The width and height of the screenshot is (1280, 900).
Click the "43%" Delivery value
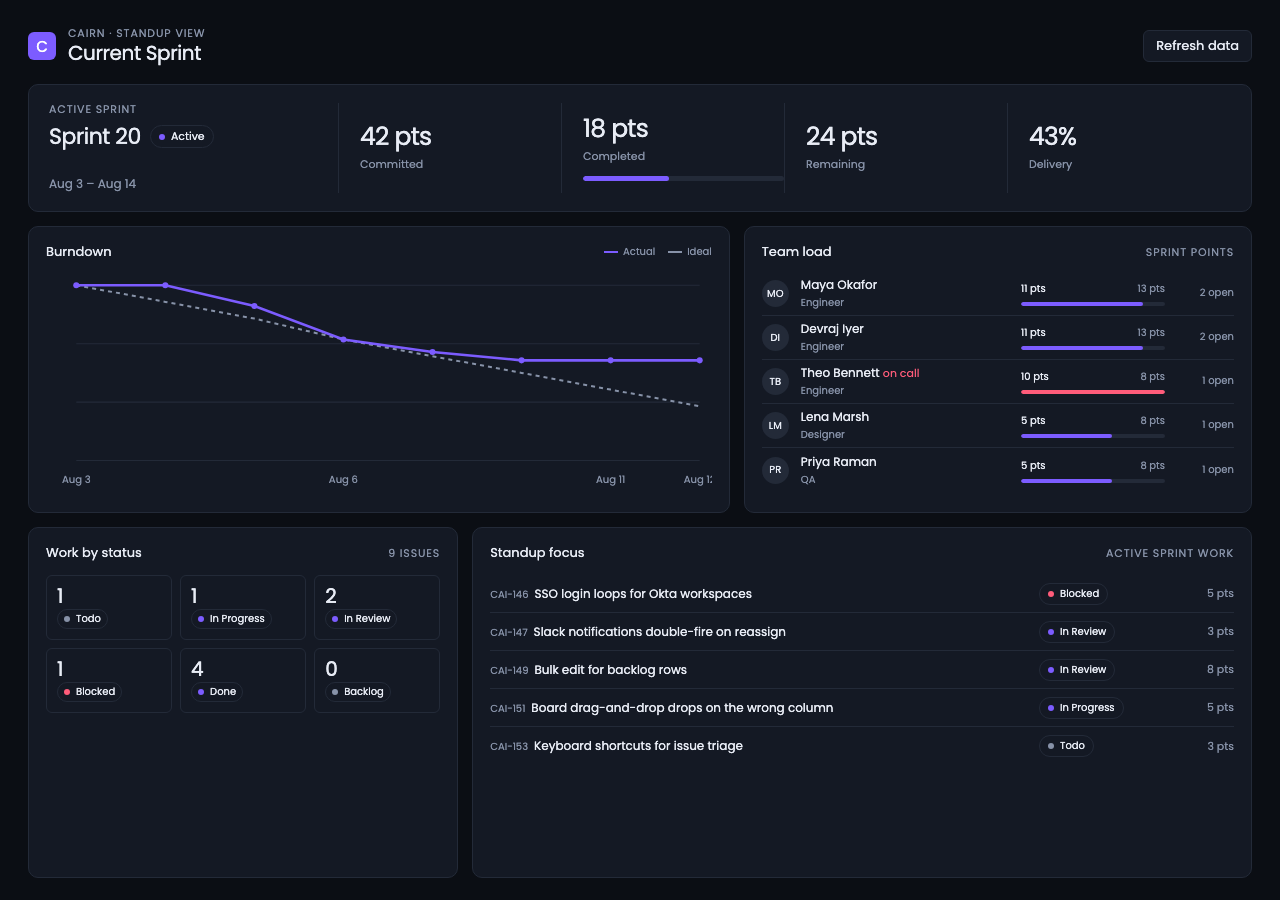(x=1053, y=136)
